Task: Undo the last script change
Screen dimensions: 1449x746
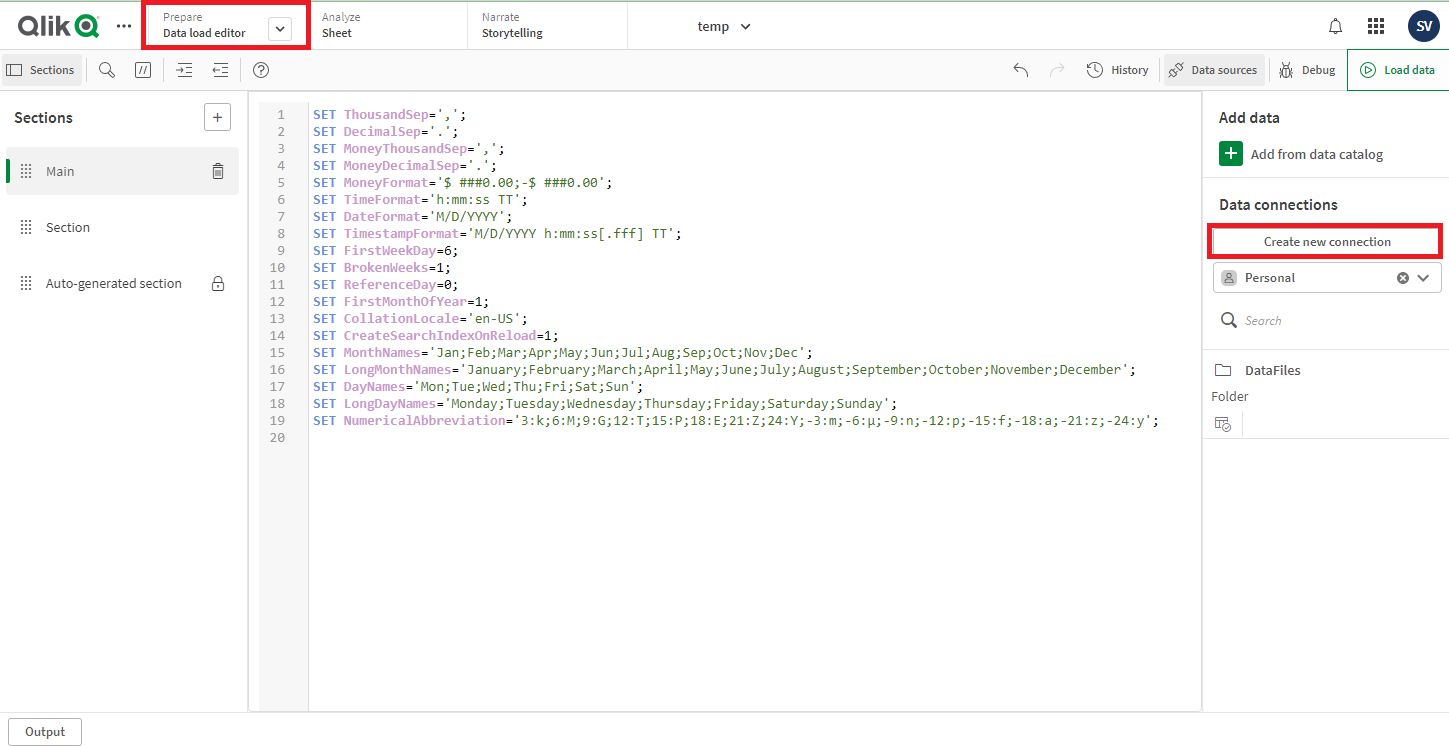Action: pos(1020,70)
